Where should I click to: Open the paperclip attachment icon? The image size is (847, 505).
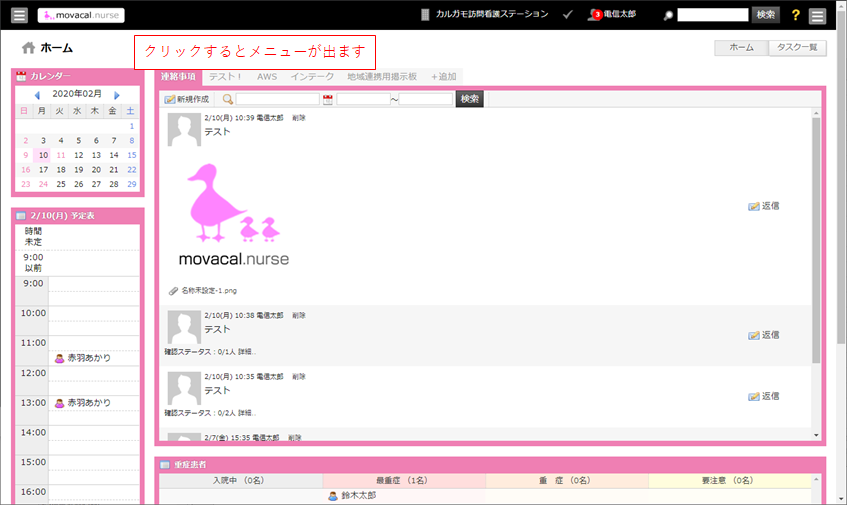(173, 291)
